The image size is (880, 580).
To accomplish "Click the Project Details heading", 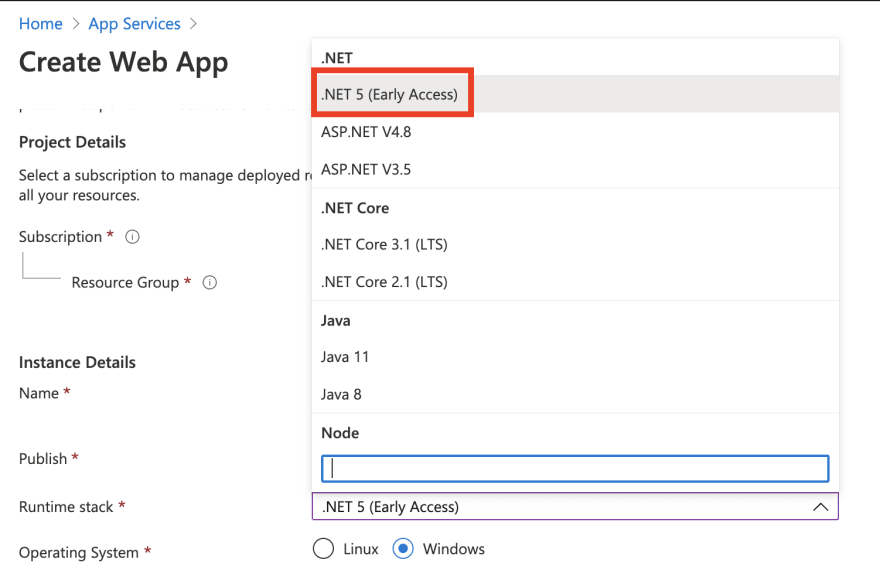I will click(x=72, y=142).
